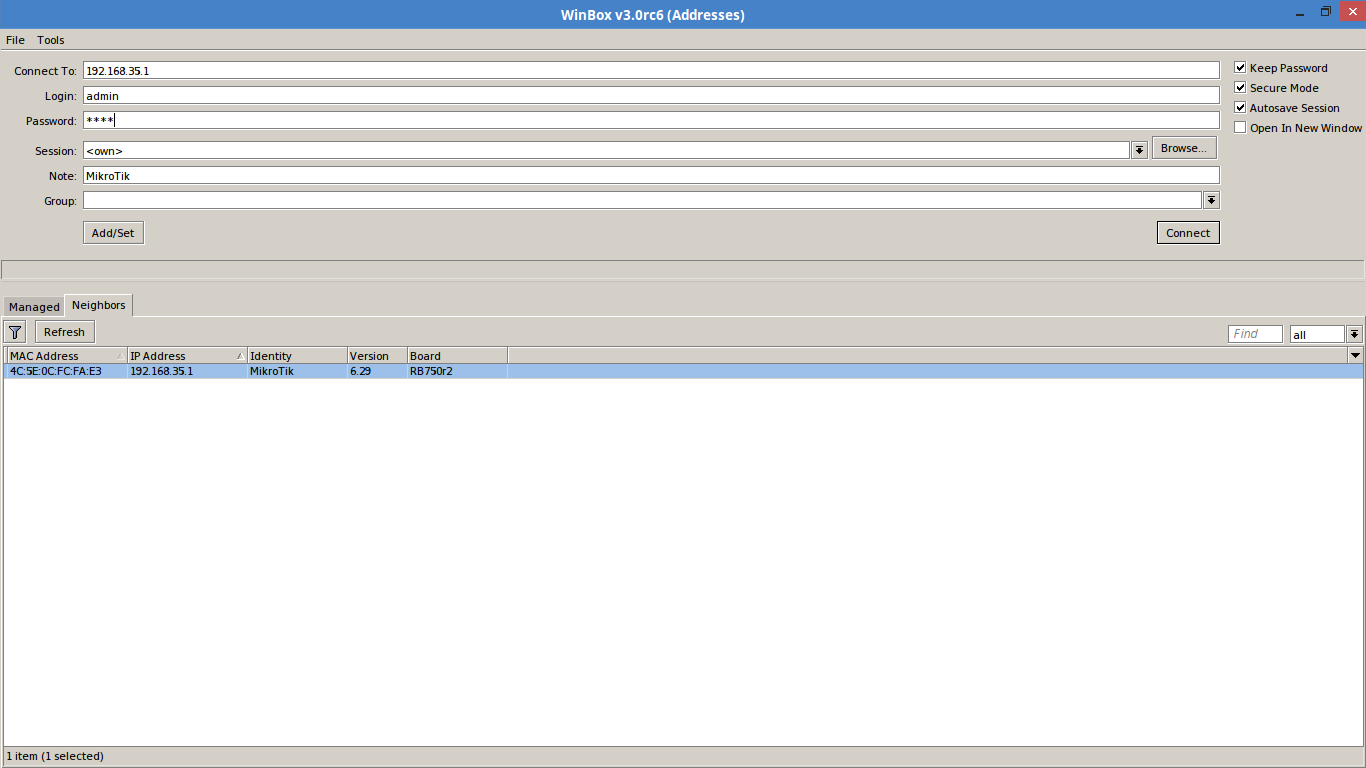Sort by IP Address column header
Image resolution: width=1366 pixels, height=768 pixels.
(187, 356)
